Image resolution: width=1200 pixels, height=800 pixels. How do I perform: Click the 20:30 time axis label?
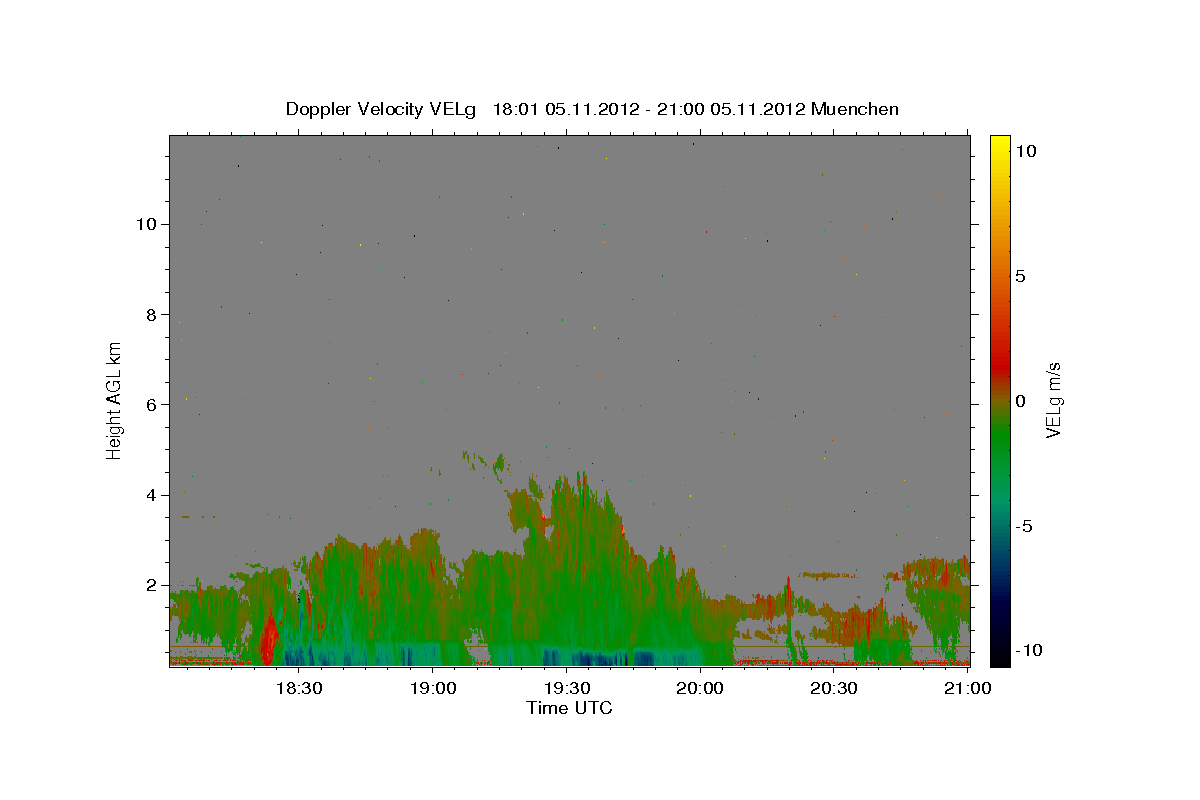[x=835, y=689]
